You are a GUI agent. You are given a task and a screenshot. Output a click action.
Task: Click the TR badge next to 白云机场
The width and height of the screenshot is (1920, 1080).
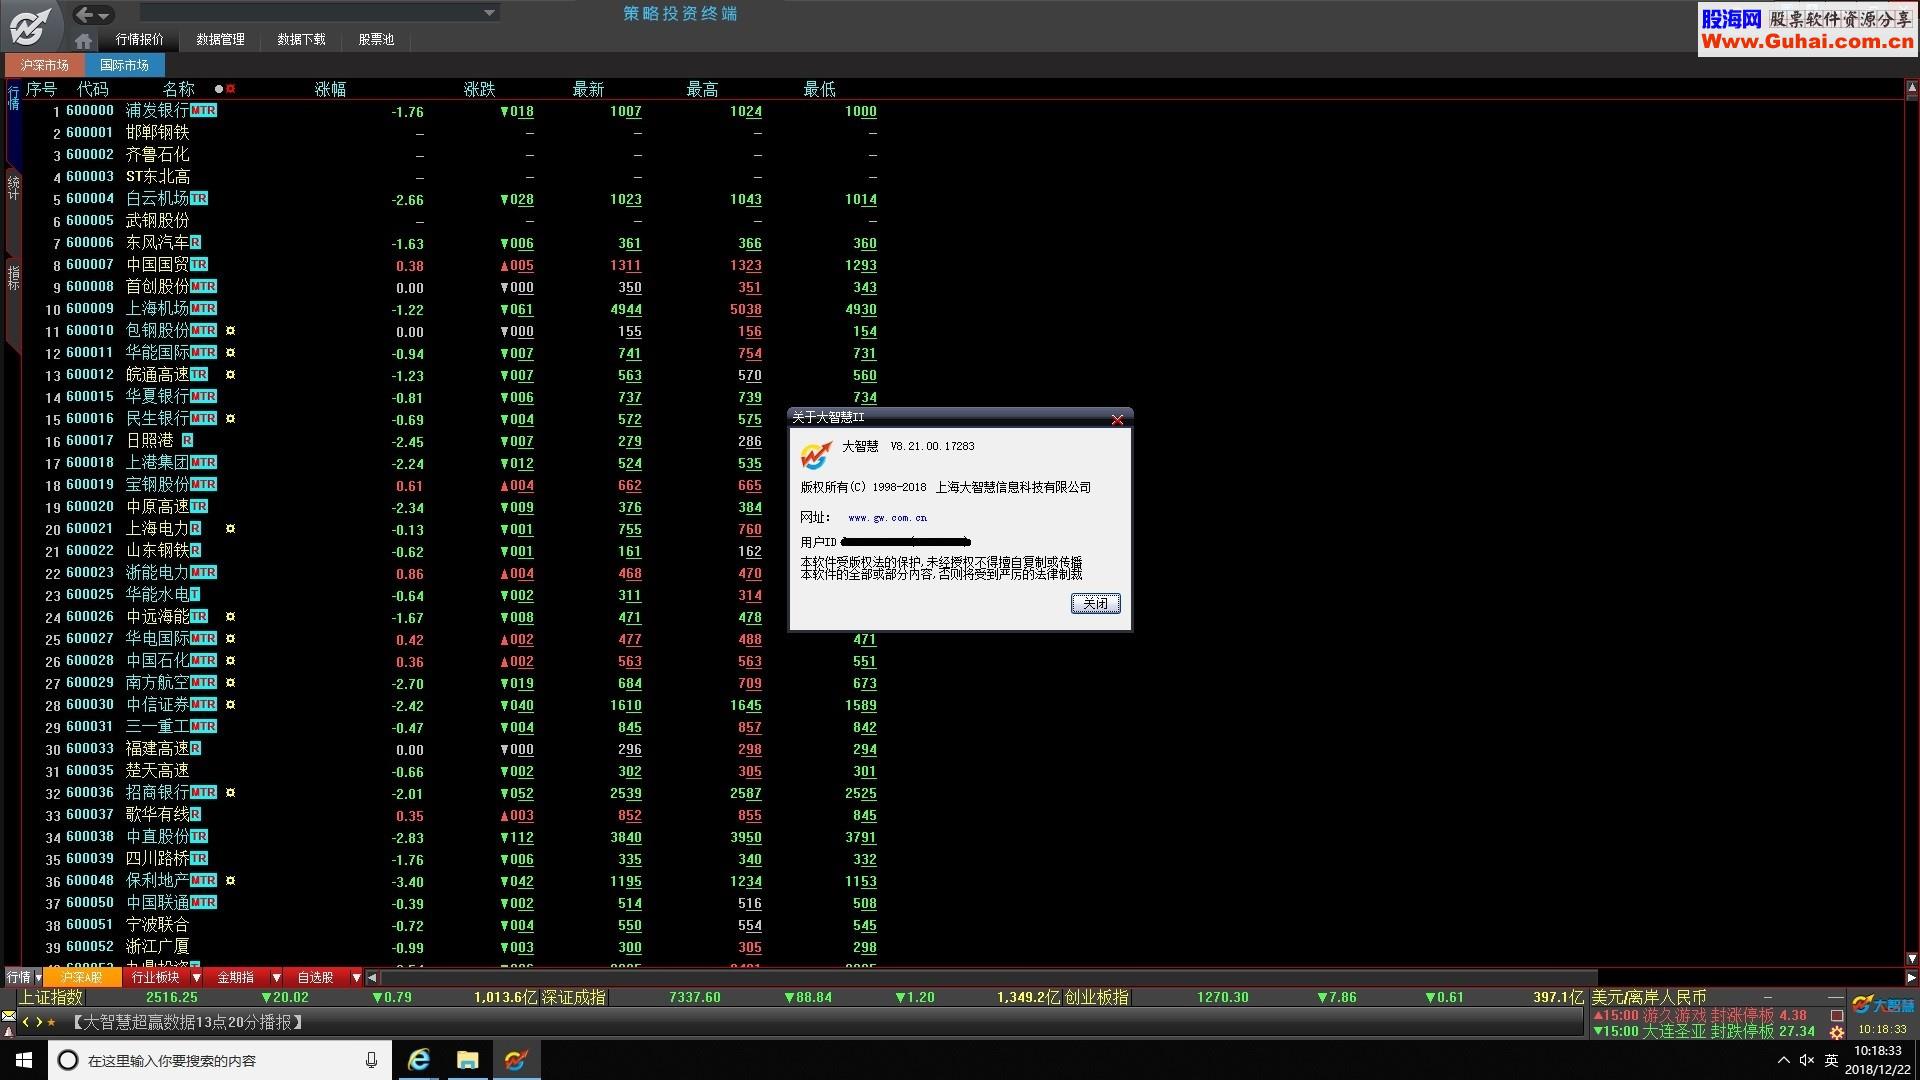coord(199,199)
